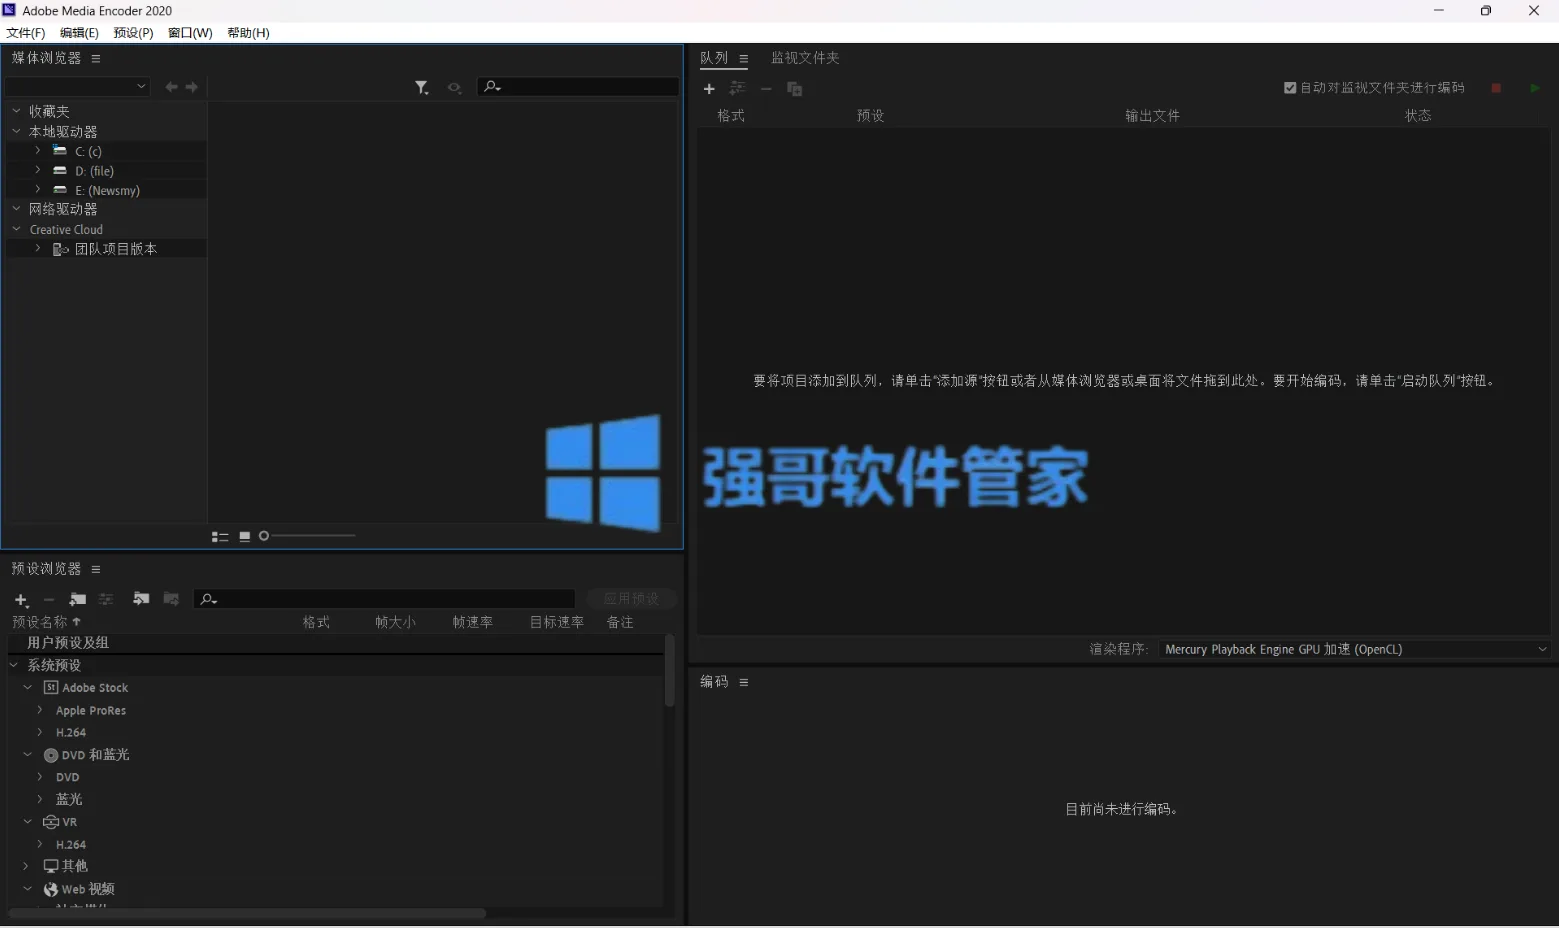Open the 编码 panel menu icon
This screenshot has width=1559, height=928.
744,682
